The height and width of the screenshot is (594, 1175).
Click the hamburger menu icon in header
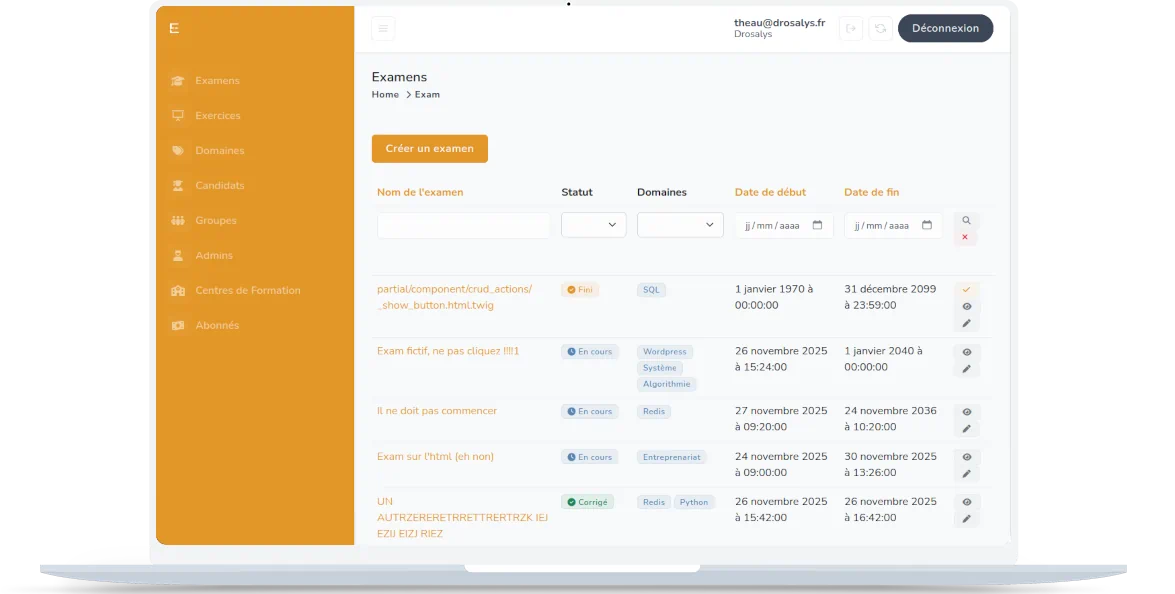(x=383, y=29)
